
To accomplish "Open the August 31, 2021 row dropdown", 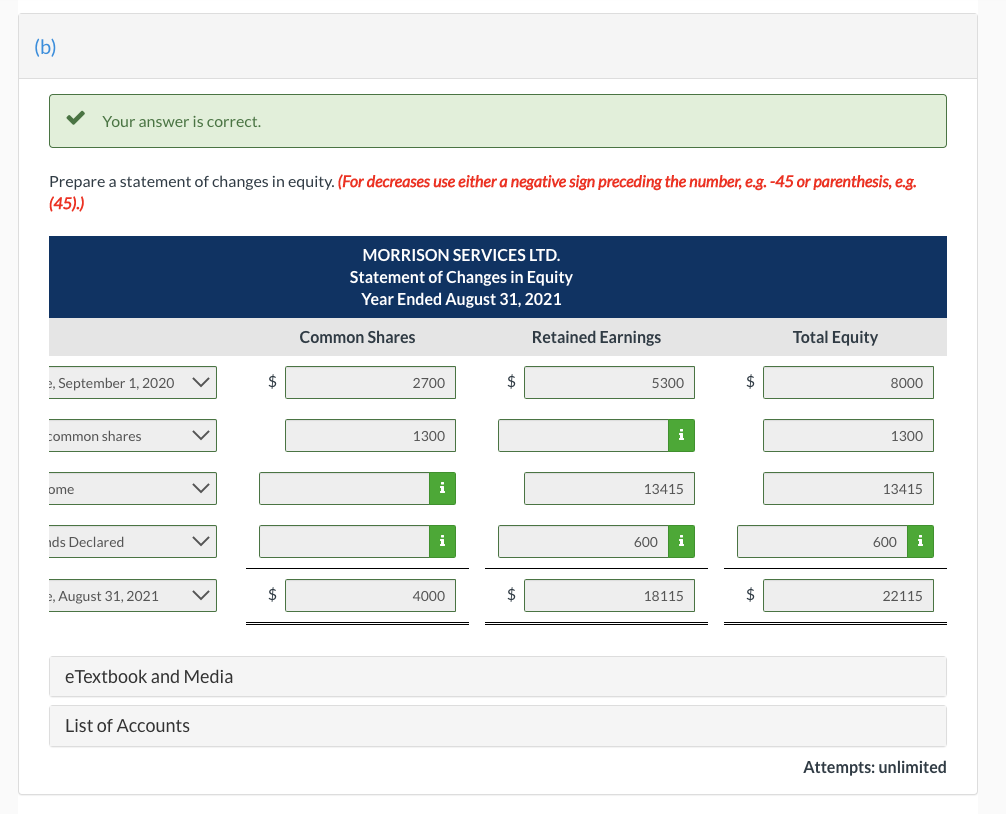I will pos(200,595).
